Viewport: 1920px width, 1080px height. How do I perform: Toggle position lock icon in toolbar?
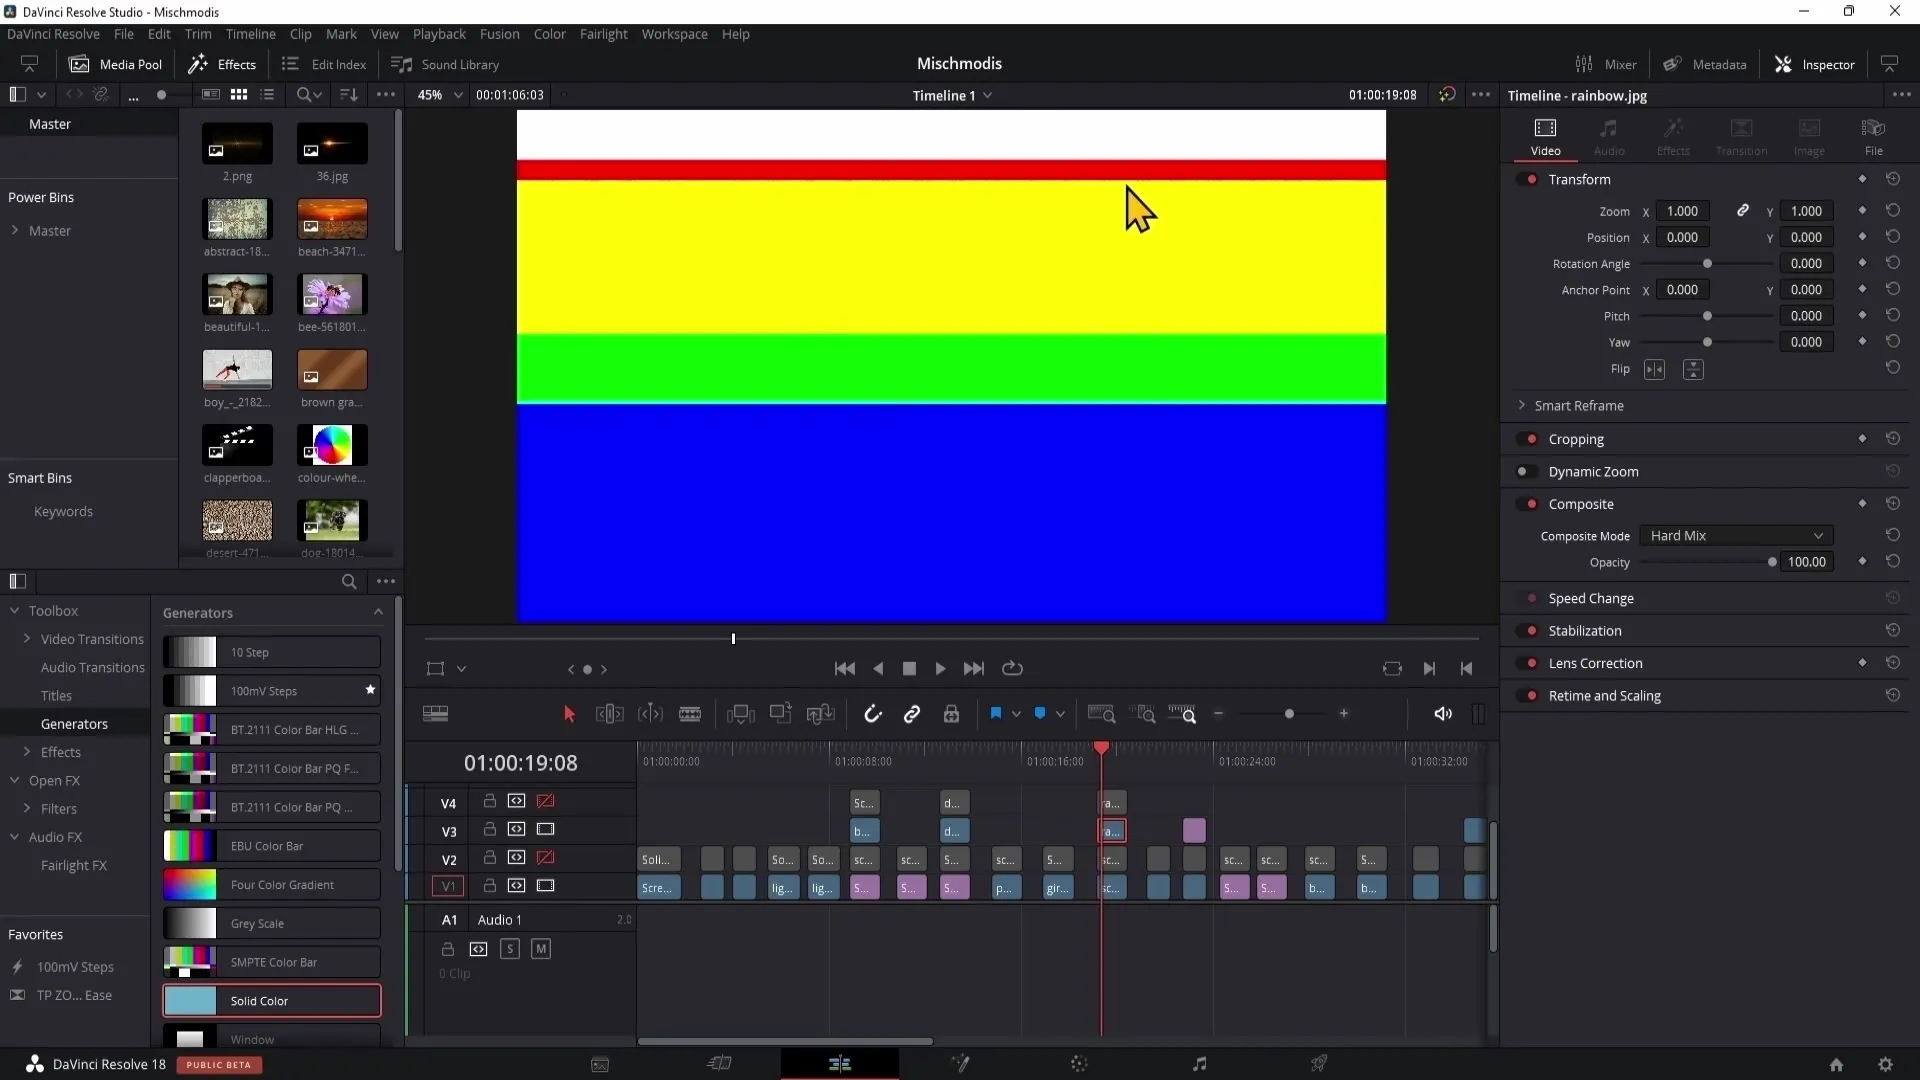coord(951,714)
